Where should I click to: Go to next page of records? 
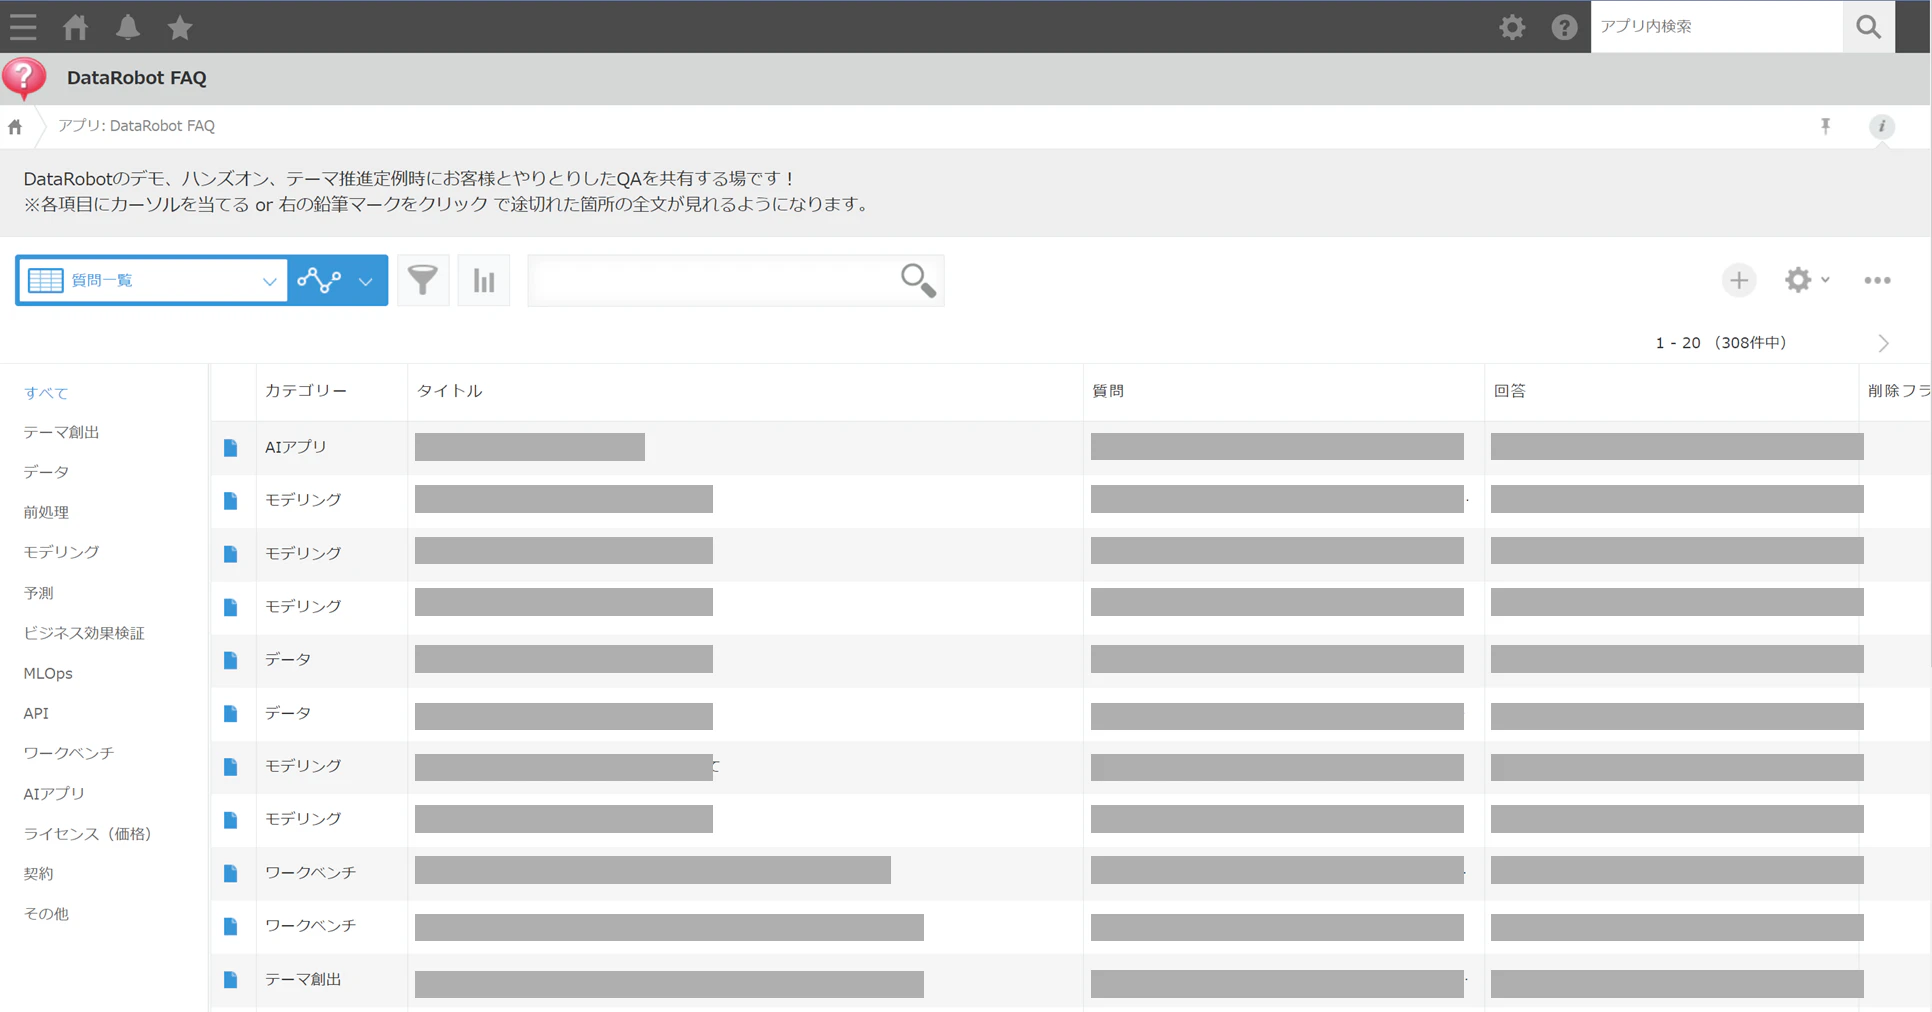click(x=1883, y=344)
